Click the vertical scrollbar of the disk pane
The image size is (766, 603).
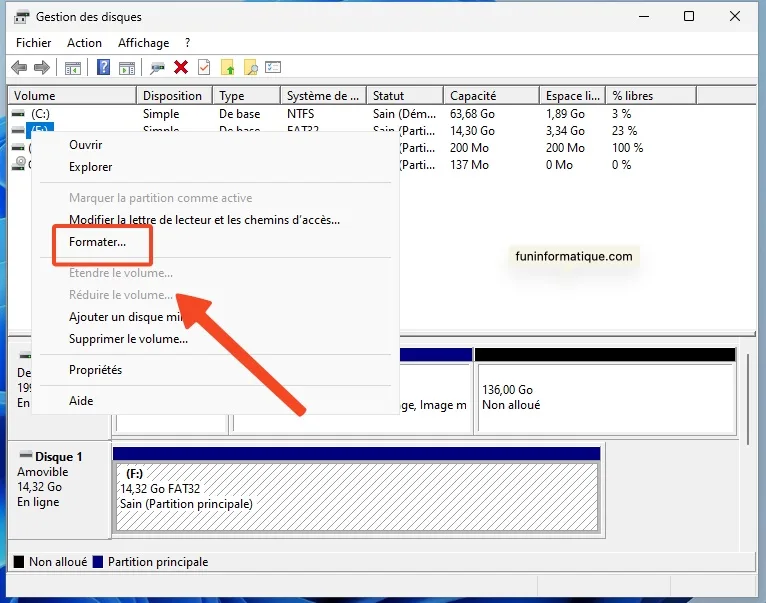pos(748,398)
